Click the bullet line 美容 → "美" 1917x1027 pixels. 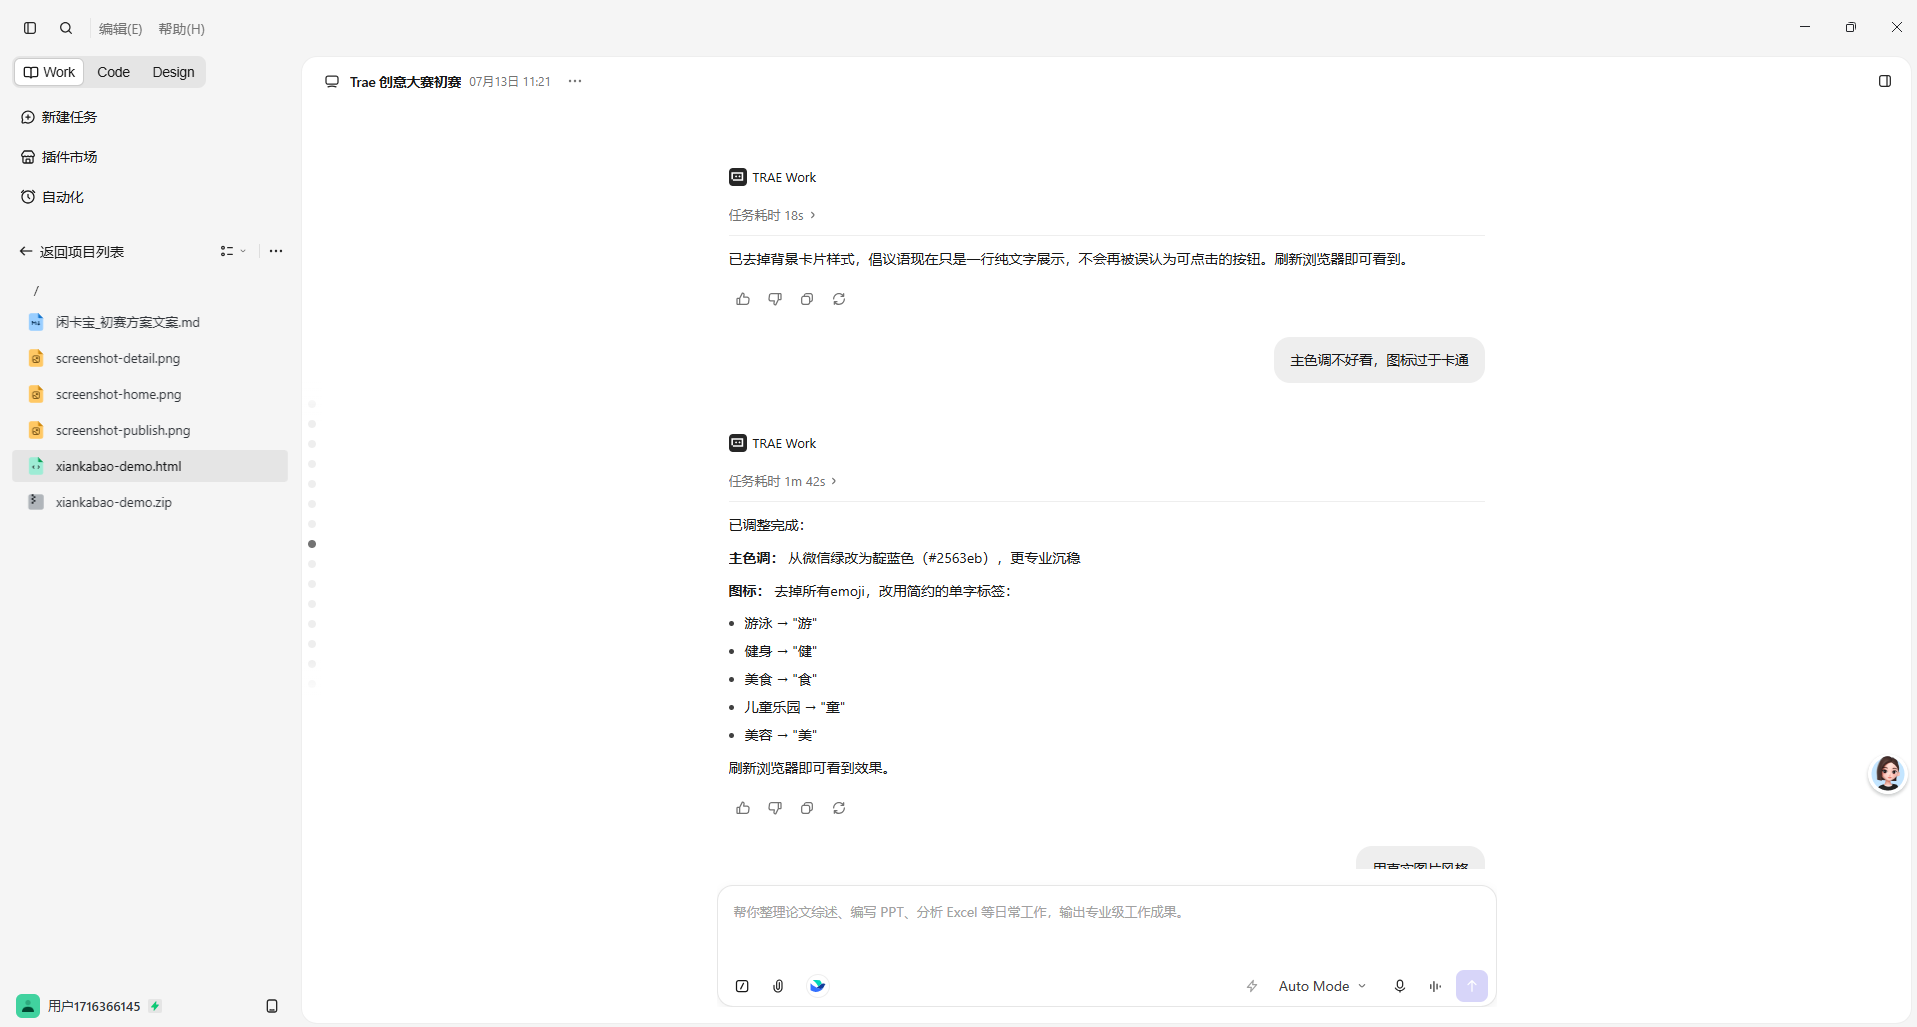click(x=780, y=735)
